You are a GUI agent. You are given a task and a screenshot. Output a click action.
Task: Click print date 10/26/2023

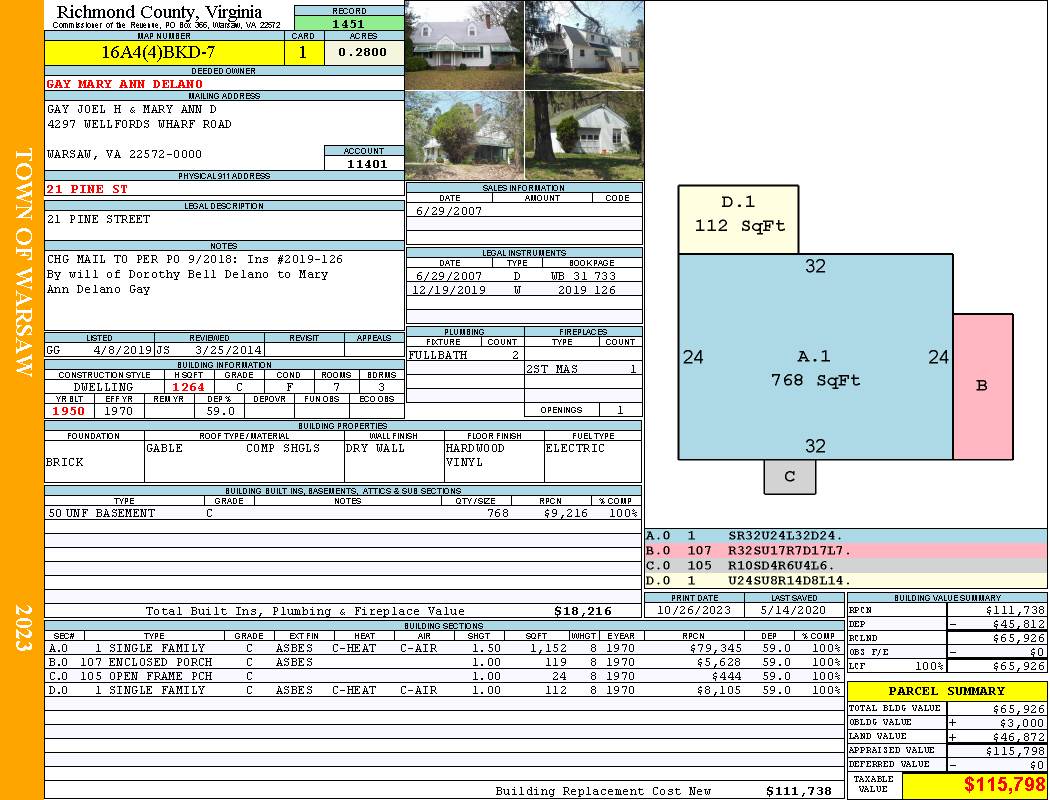694,610
